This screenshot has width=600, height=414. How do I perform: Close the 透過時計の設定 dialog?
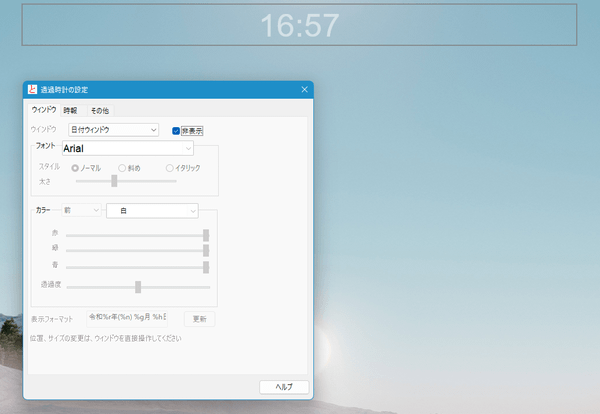pos(304,90)
